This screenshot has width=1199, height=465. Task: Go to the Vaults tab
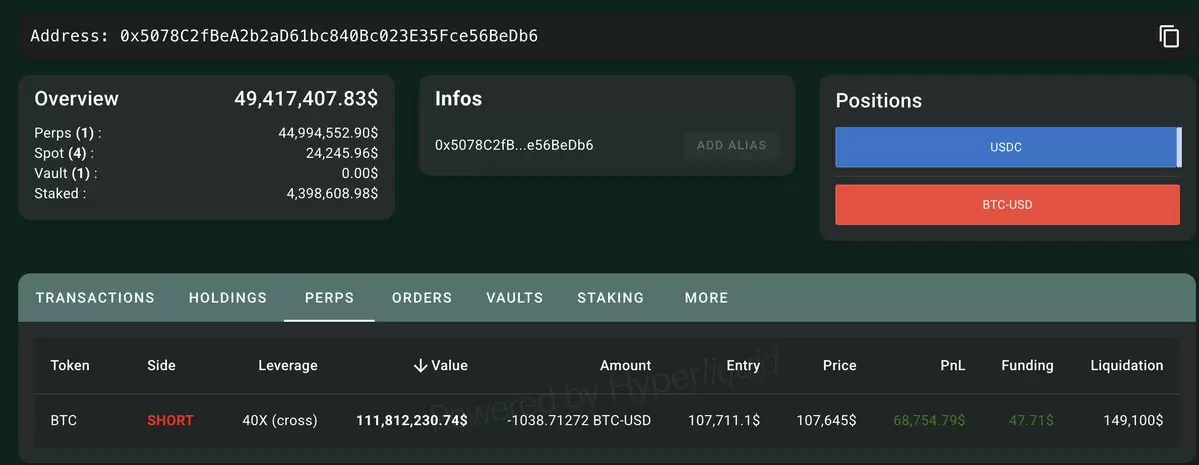[x=515, y=298]
